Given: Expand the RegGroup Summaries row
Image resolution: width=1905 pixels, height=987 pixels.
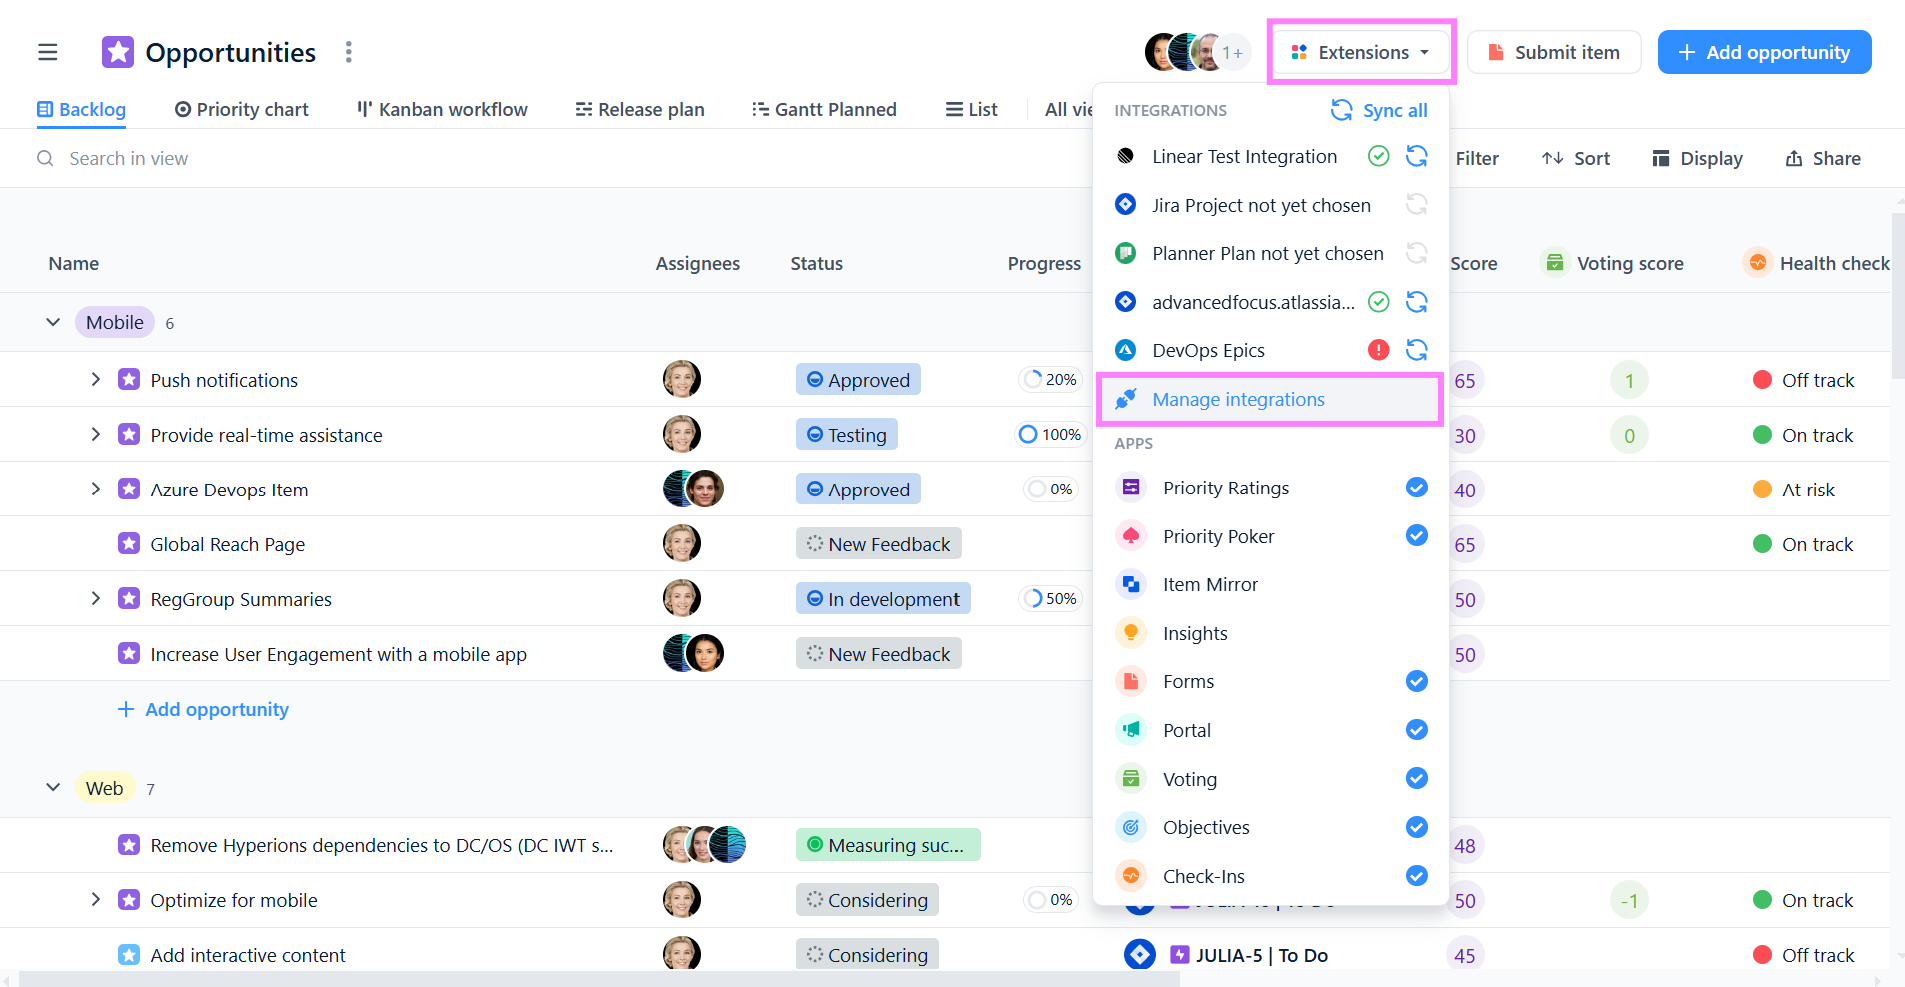Looking at the screenshot, I should (95, 599).
